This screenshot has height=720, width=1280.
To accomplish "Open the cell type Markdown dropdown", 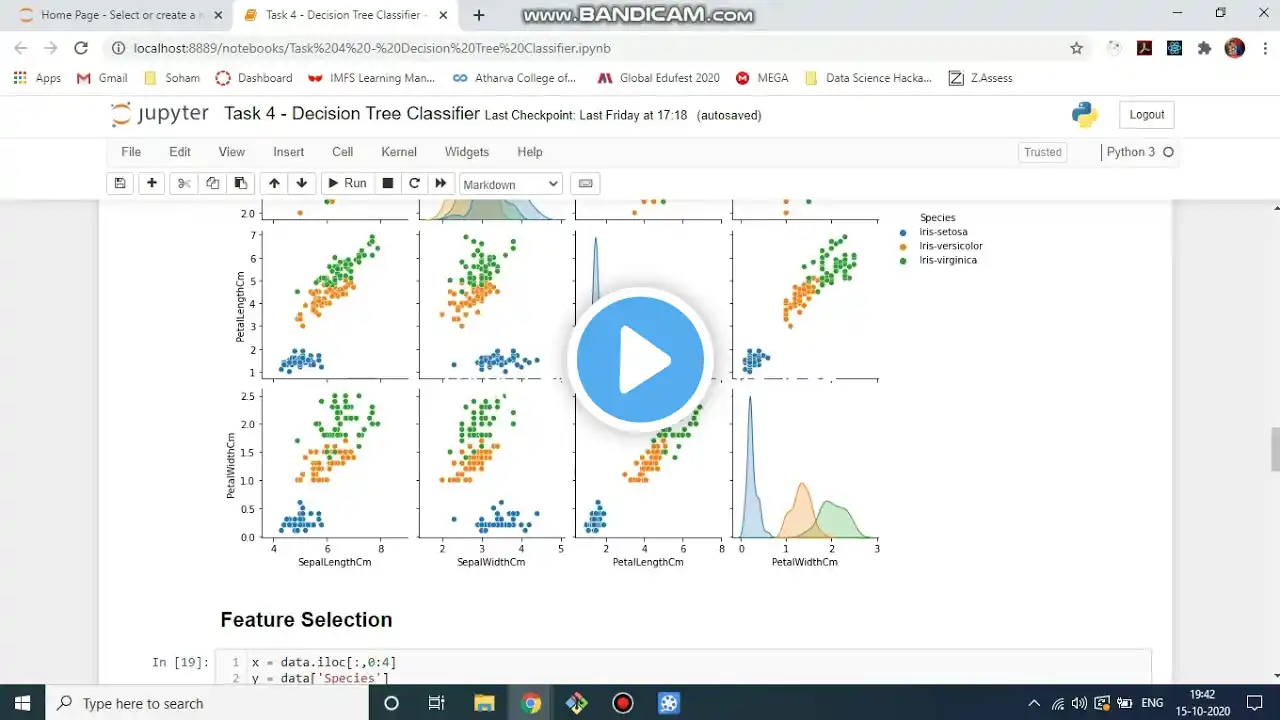I will click(x=511, y=184).
